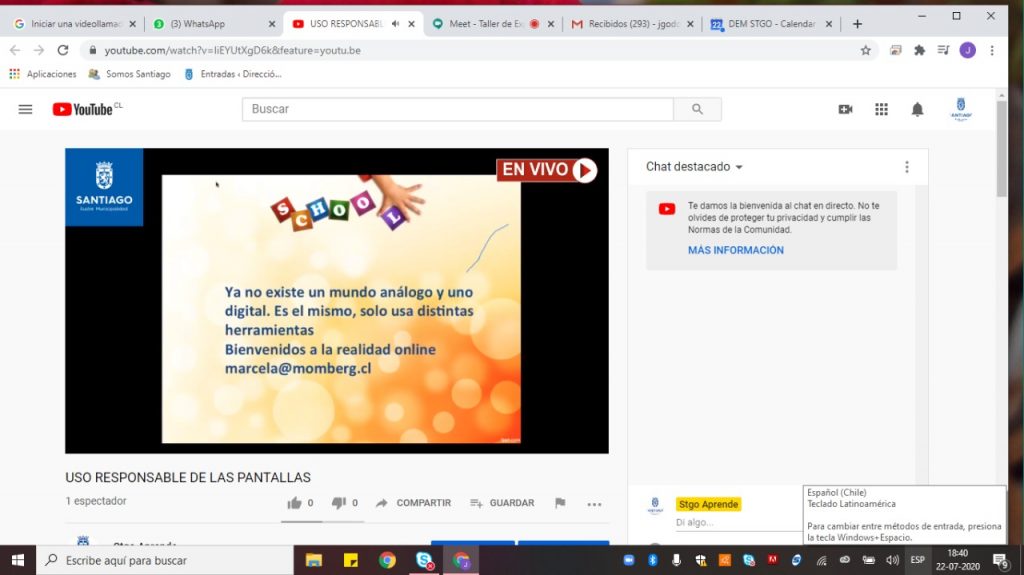Open Skype from the taskbar
Screen dimensions: 1024x575
click(424, 560)
